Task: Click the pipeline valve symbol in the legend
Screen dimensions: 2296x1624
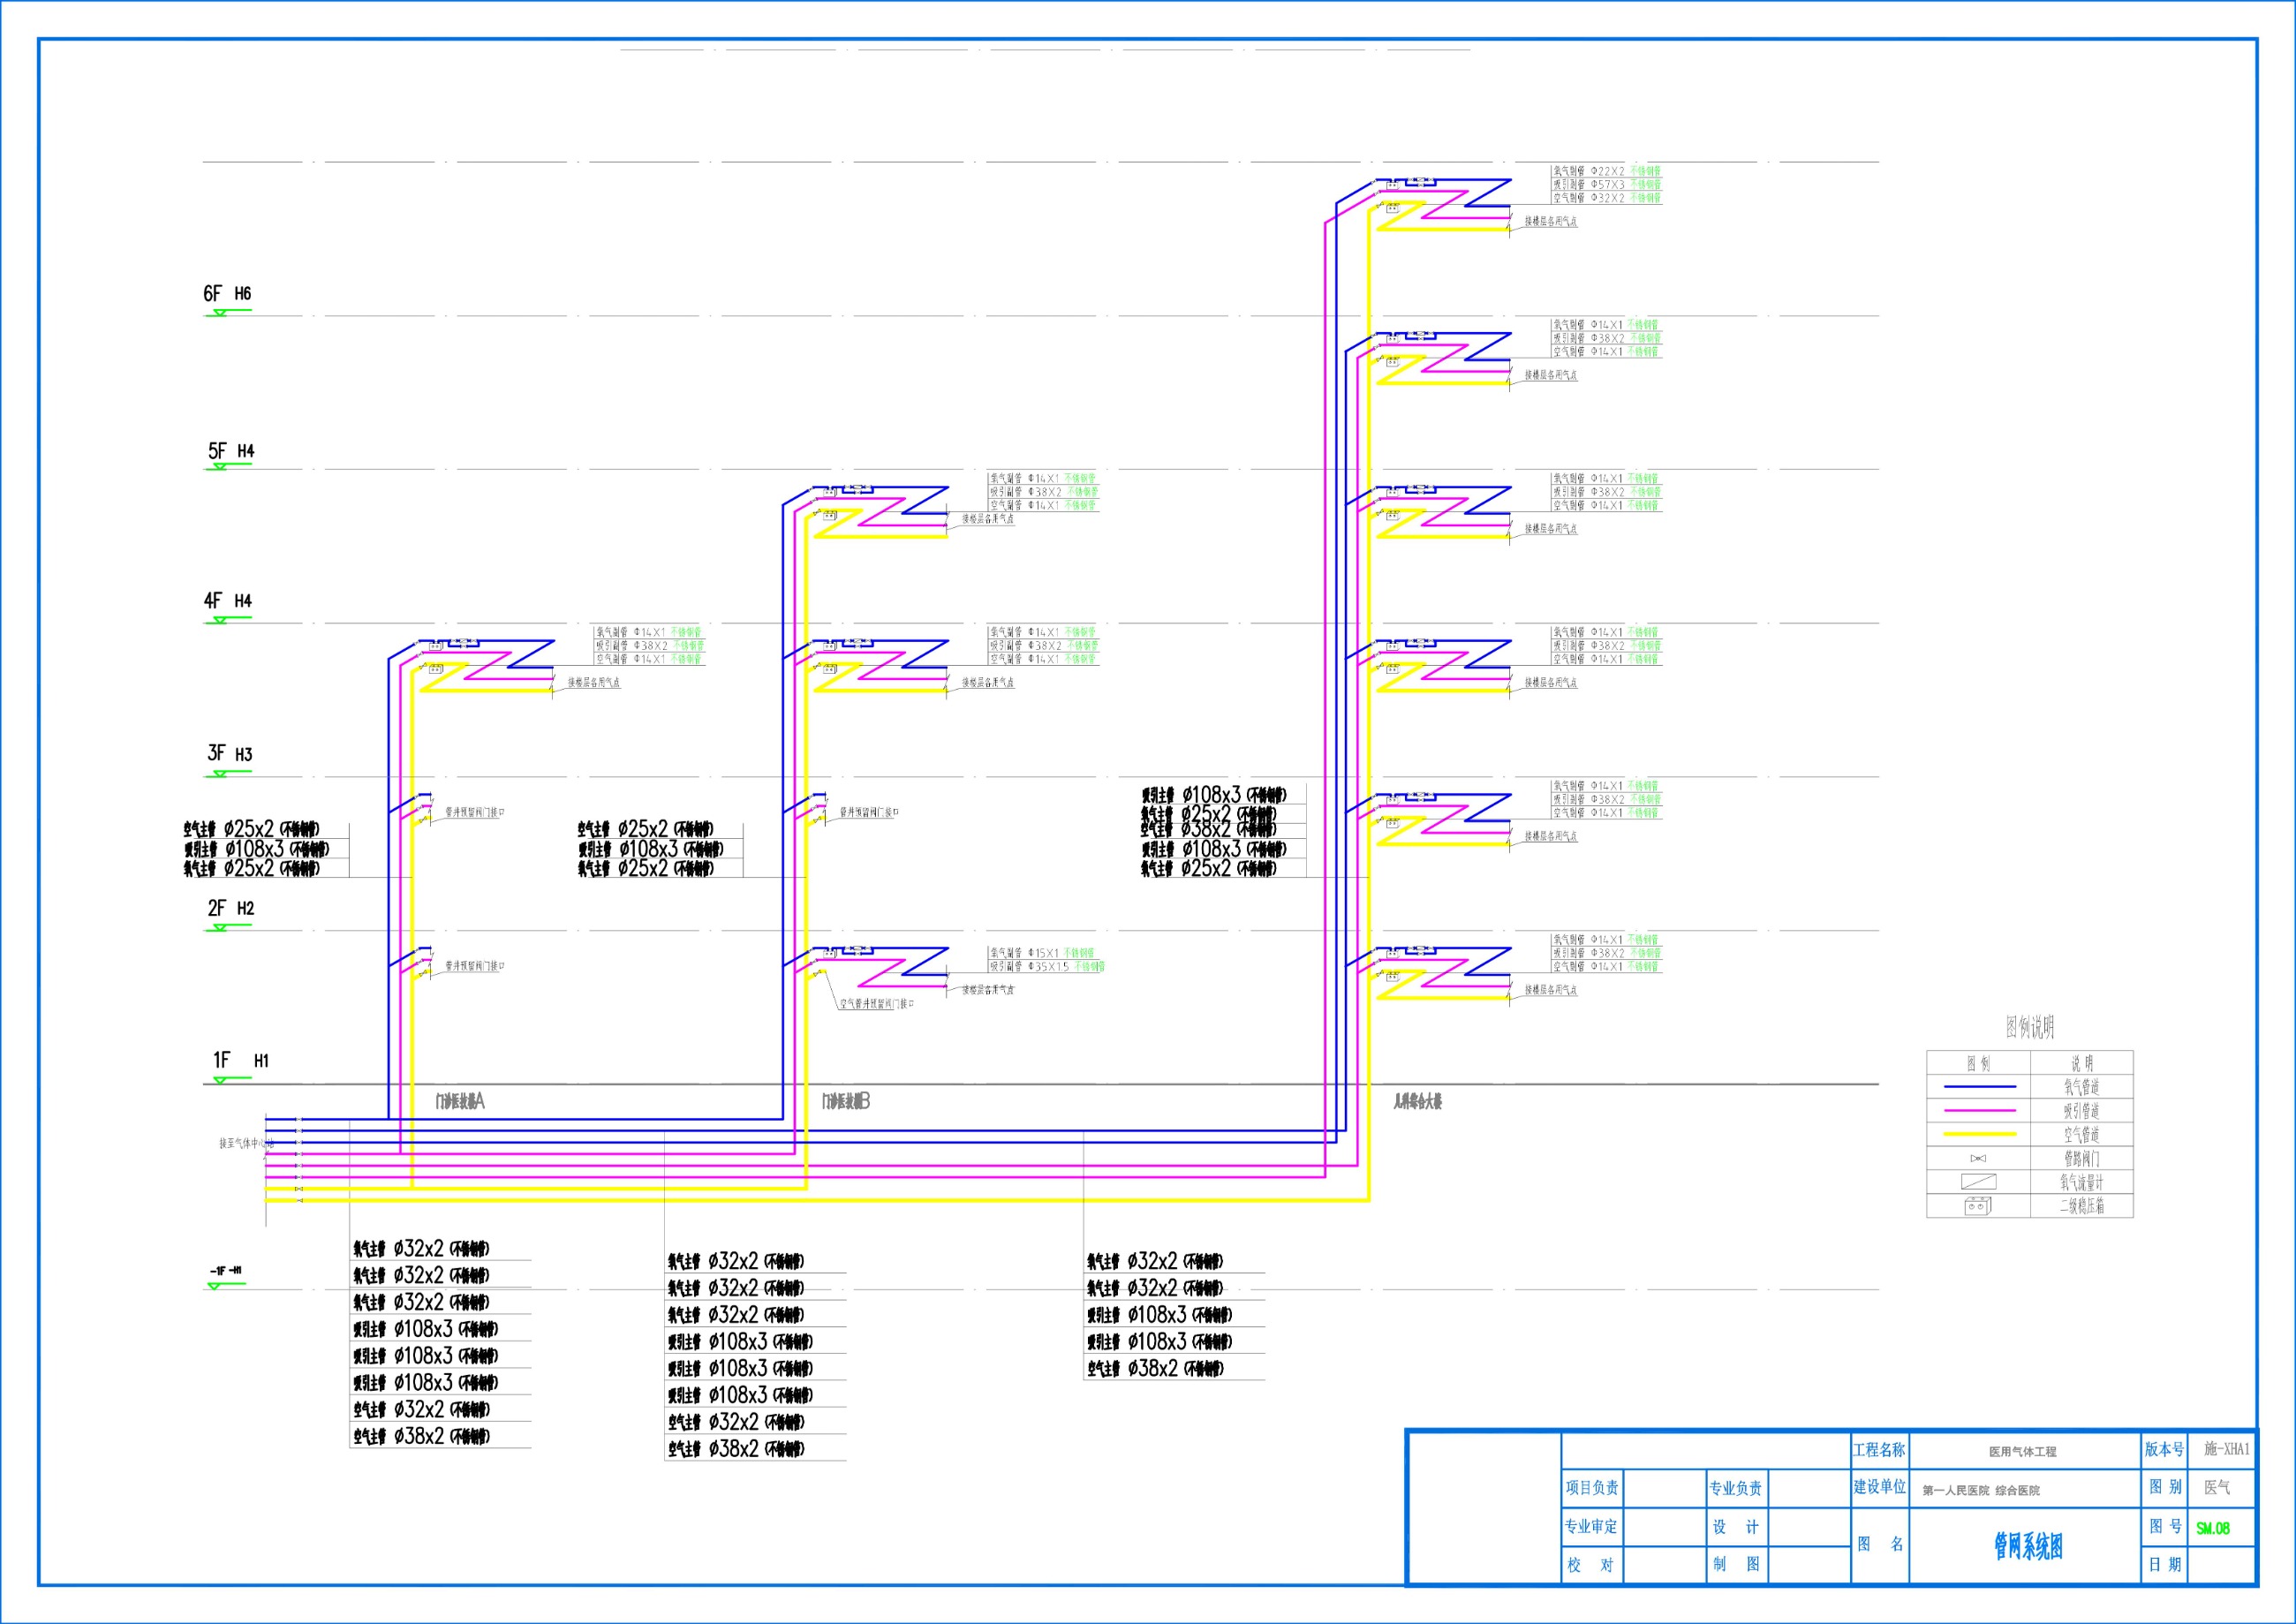Action: click(1978, 1158)
